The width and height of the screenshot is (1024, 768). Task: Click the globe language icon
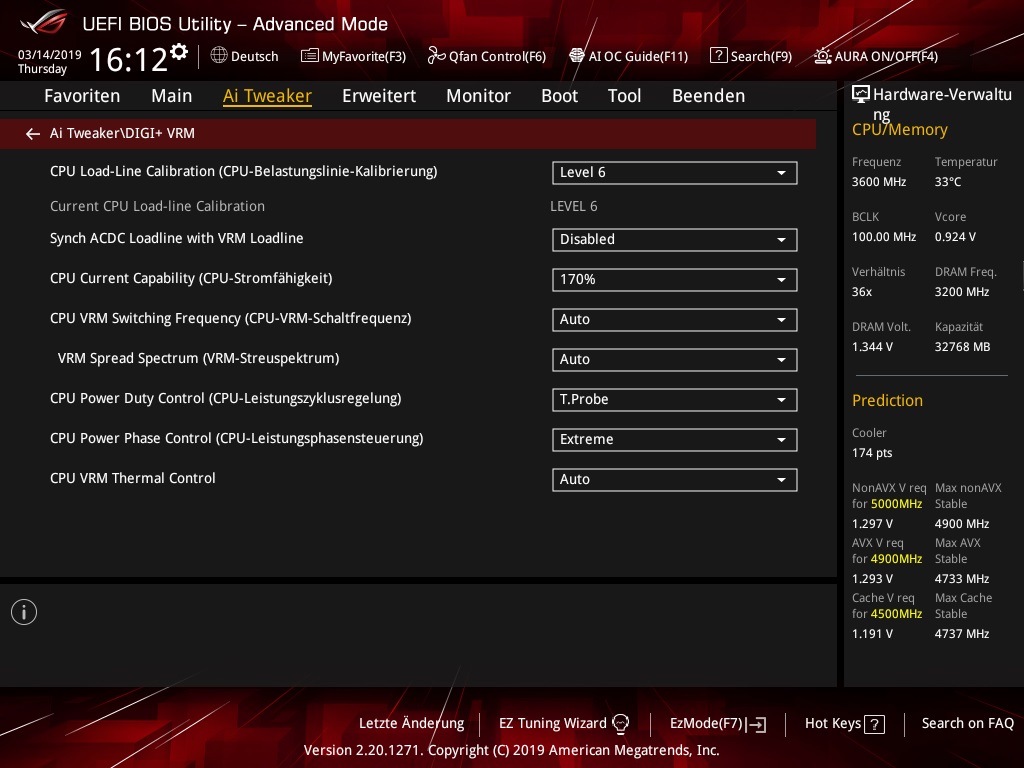coord(219,56)
